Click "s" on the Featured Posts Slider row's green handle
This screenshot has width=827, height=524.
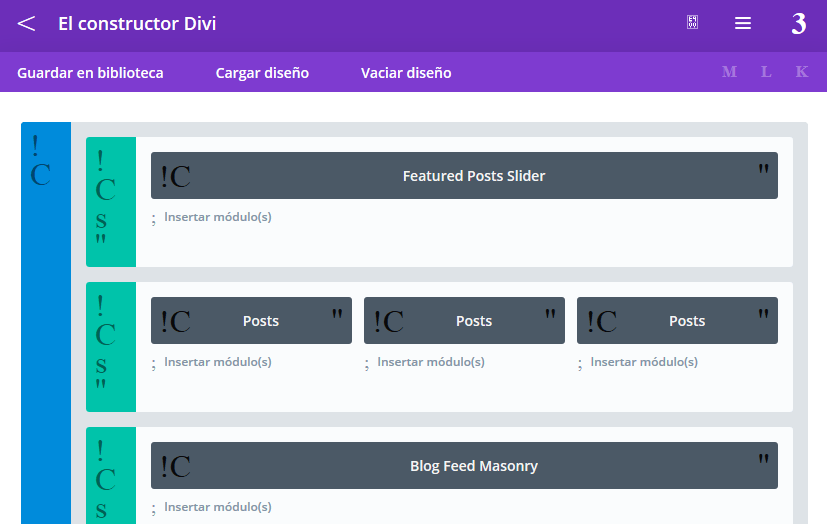[101, 220]
